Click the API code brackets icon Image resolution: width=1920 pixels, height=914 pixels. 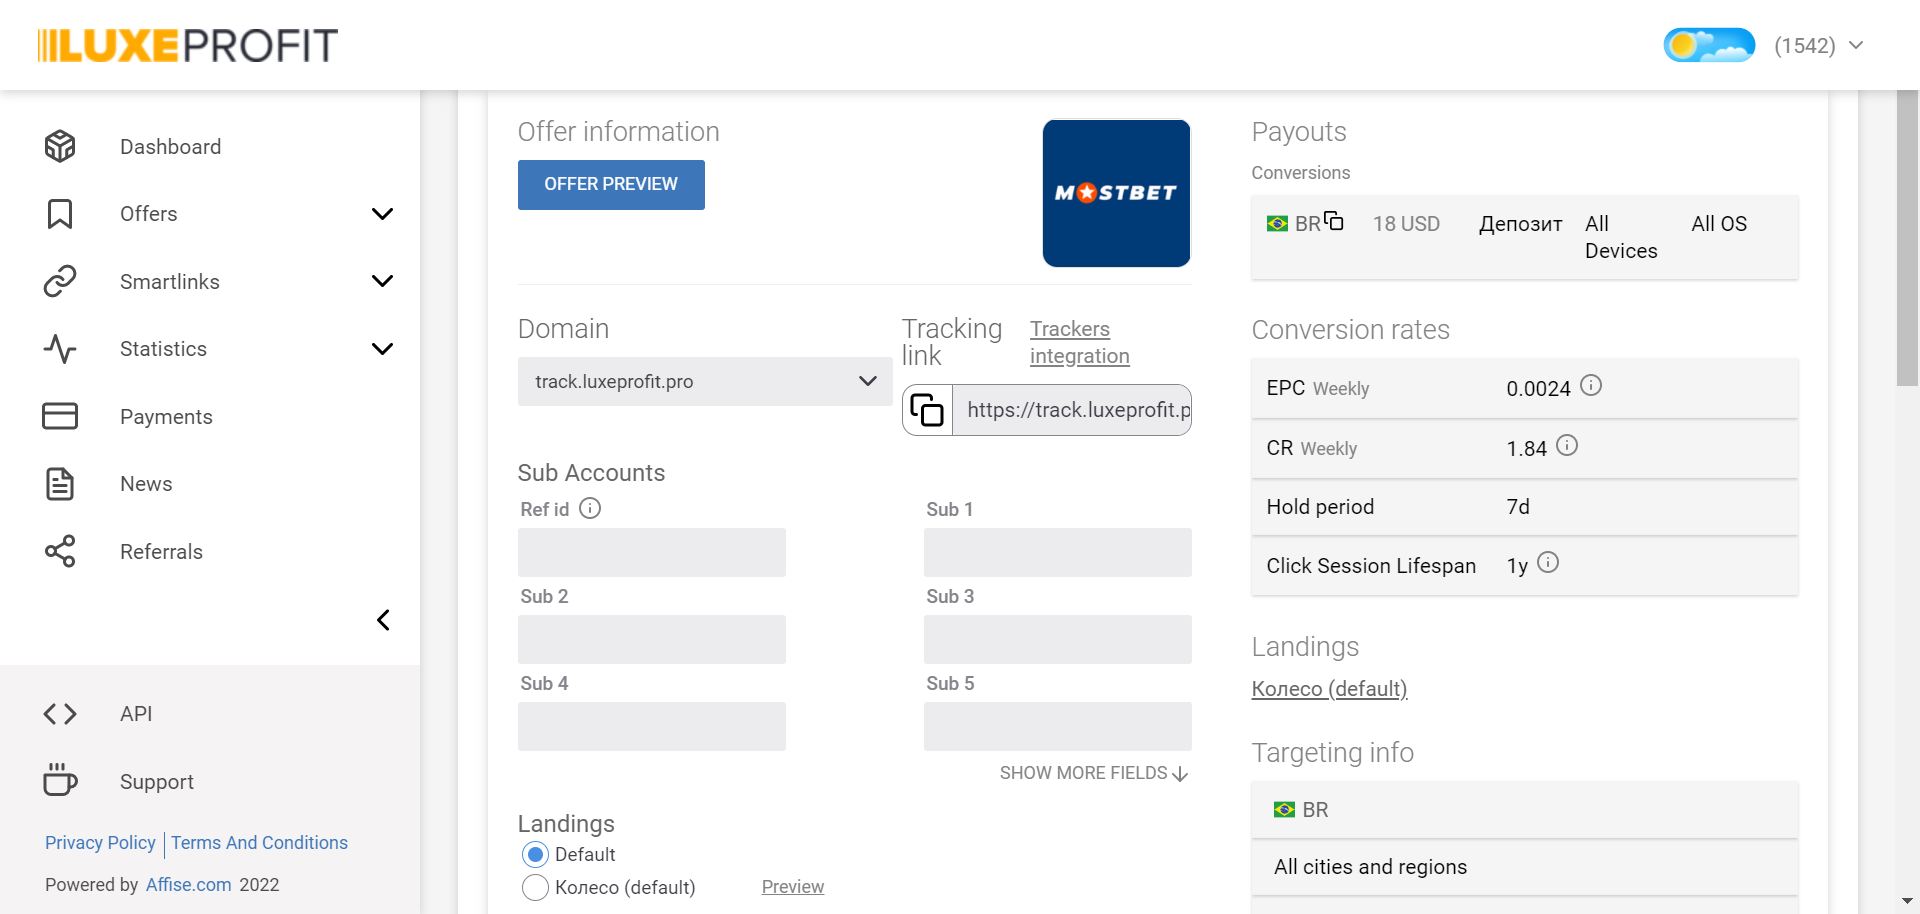point(60,714)
